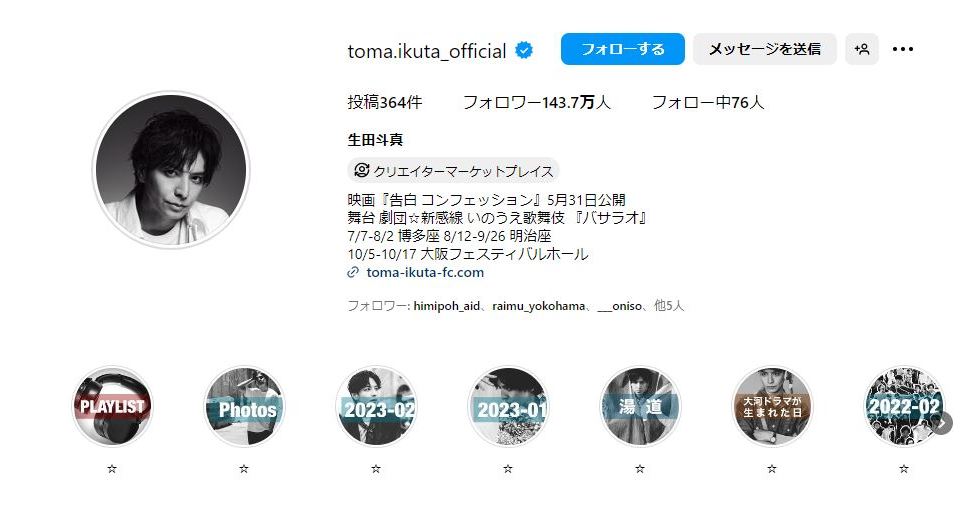
Task: Open the 2022-02 story highlight
Action: click(x=904, y=406)
